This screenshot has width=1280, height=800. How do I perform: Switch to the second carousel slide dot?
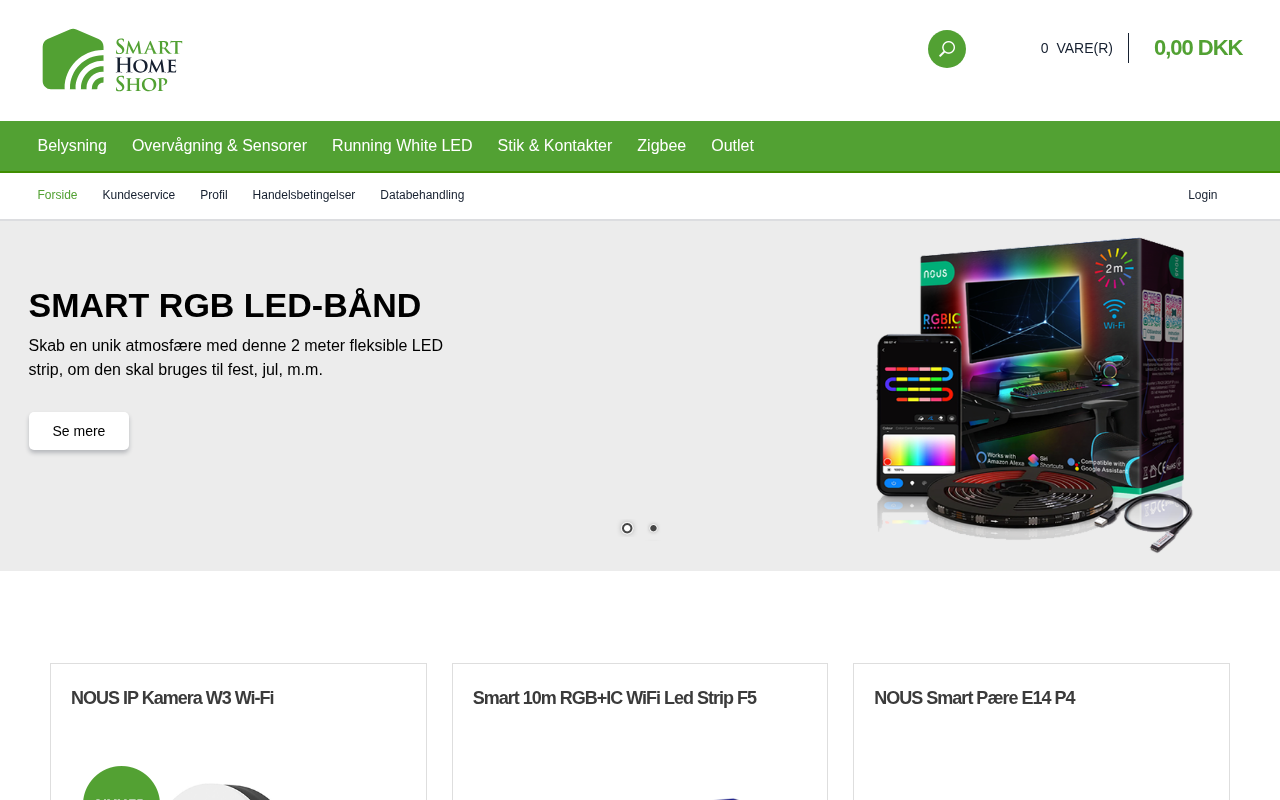point(653,528)
